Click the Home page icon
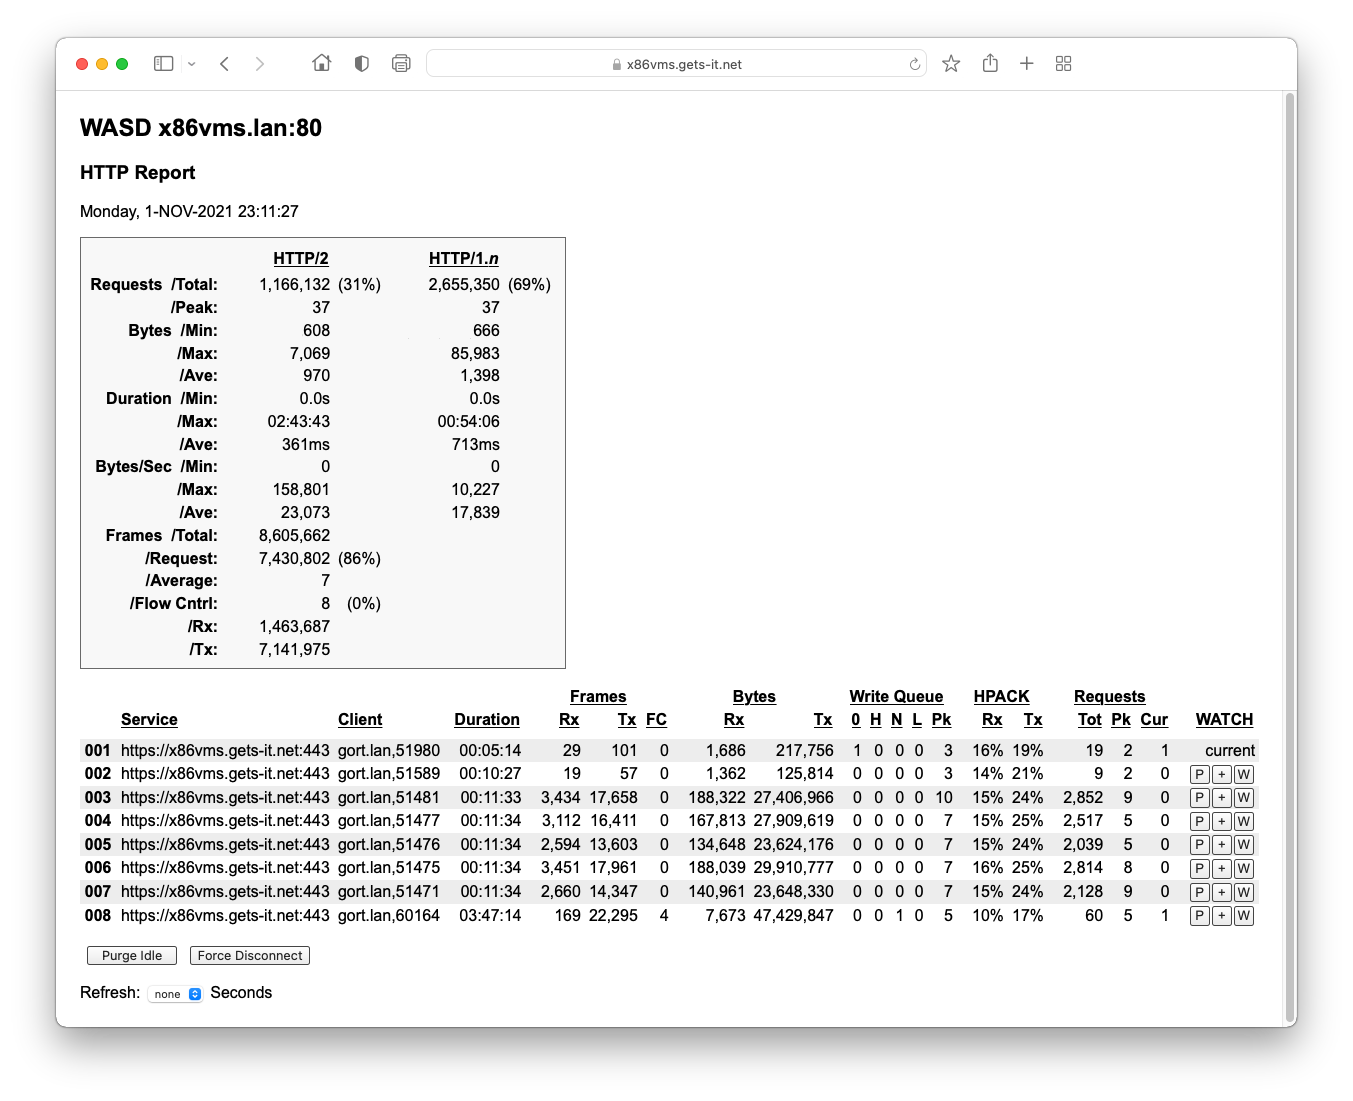This screenshot has width=1353, height=1101. 321,64
